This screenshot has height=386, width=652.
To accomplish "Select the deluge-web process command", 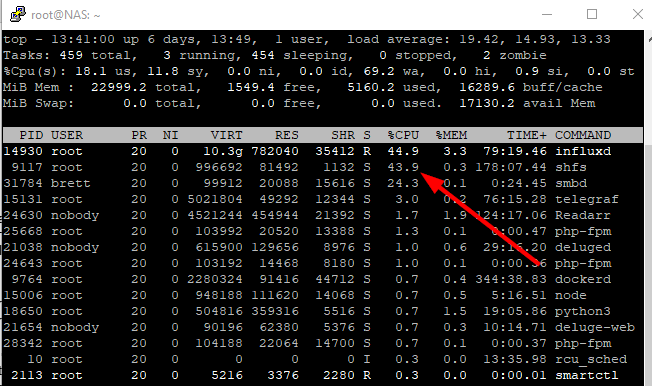I will [595, 327].
